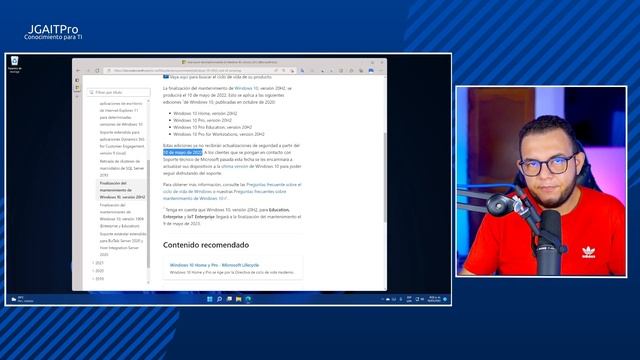Click the highlighted '10 de mayo de 2022' text
Viewport: 640px width, 360px height.
tap(182, 152)
